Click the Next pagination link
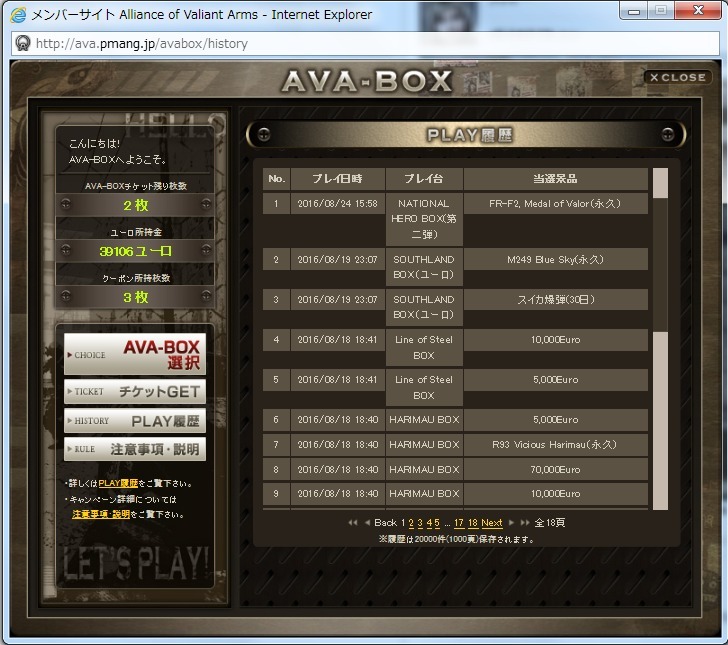This screenshot has width=728, height=645. click(x=492, y=523)
